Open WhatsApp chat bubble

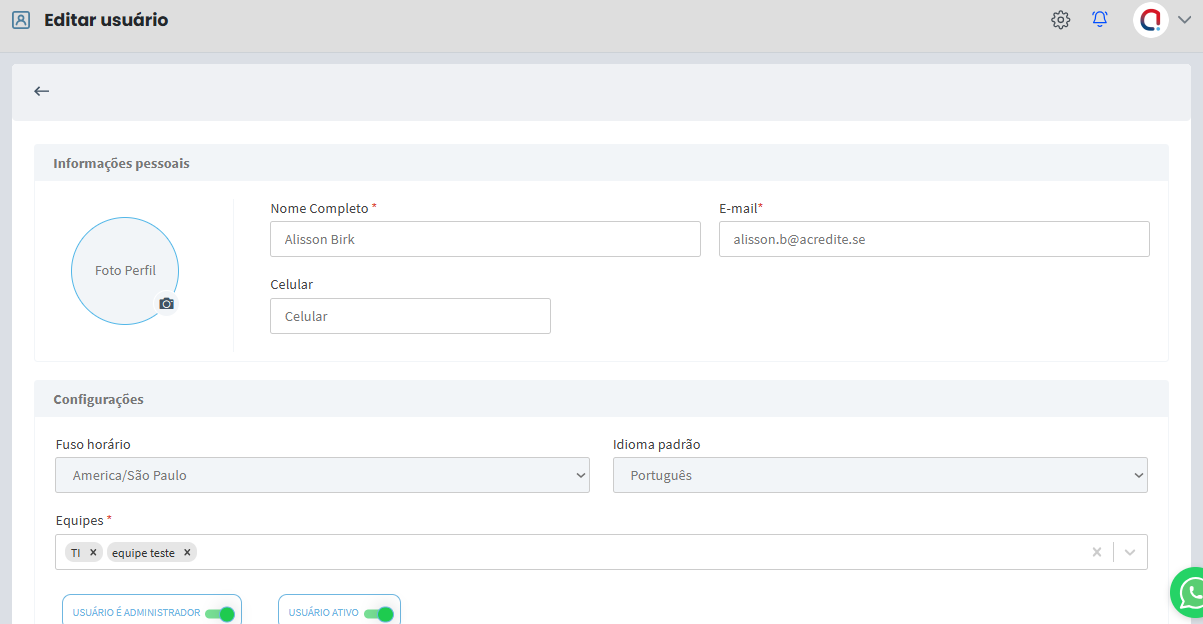point(1190,595)
